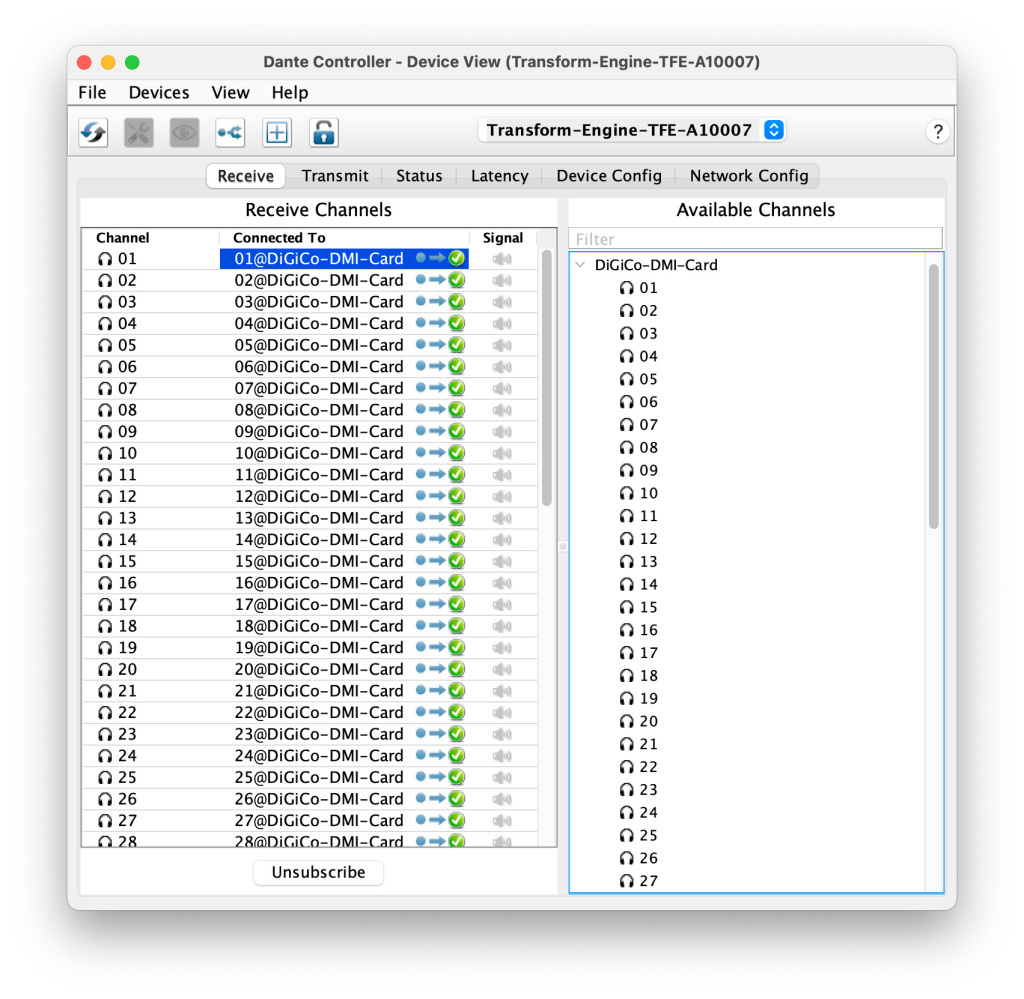Click the Reload Device Information toolbar icon

93,133
